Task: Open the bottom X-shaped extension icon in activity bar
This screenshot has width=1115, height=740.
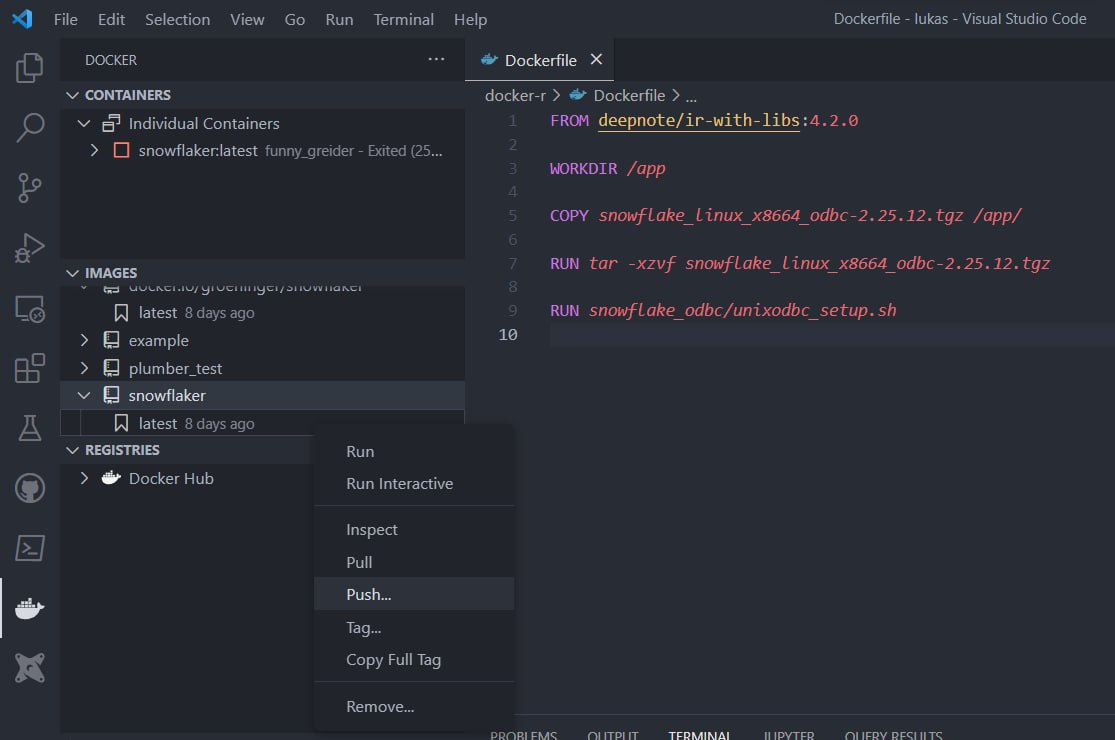Action: click(x=29, y=668)
